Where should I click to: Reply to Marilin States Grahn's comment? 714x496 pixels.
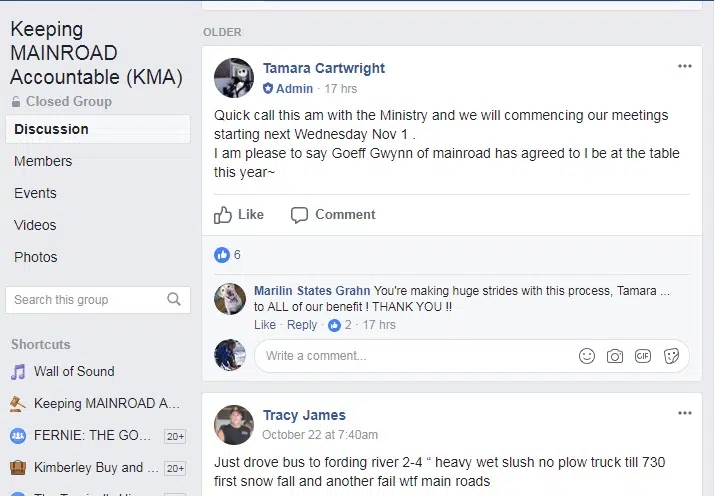(x=301, y=325)
